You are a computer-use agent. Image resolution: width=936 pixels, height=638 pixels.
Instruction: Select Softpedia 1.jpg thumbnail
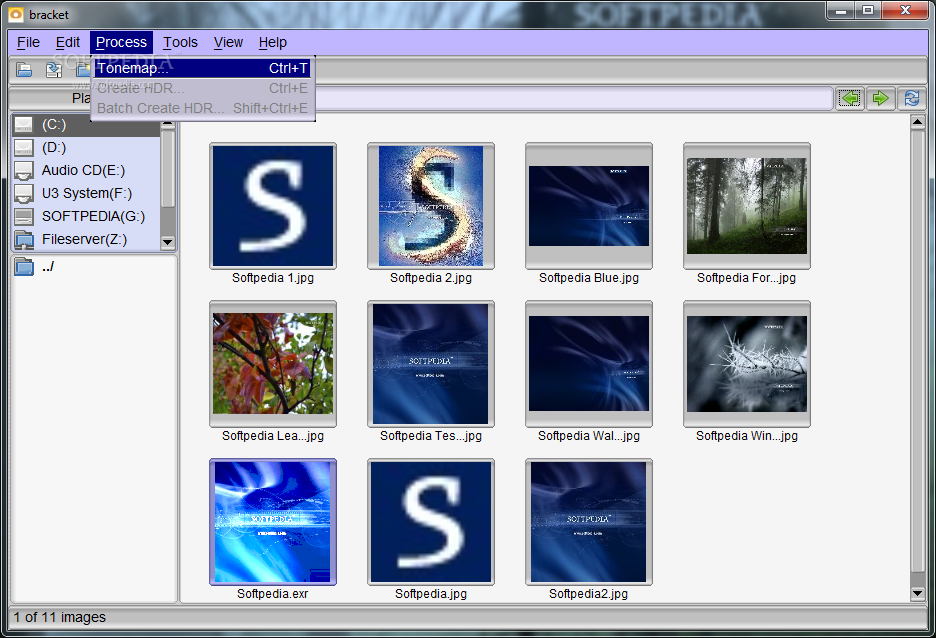click(x=273, y=206)
